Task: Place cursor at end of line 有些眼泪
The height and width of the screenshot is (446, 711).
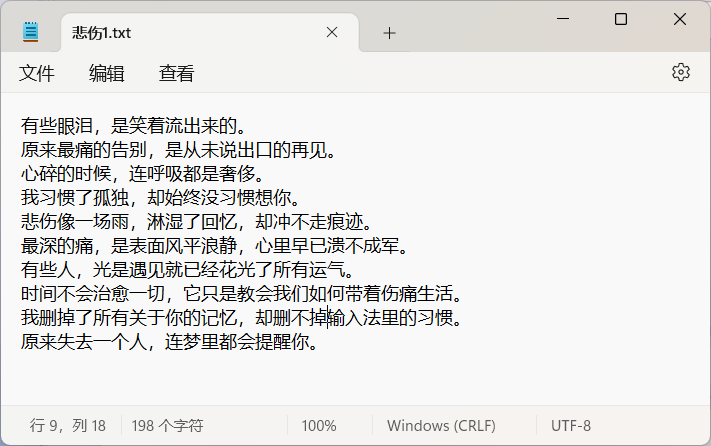Action: click(247, 126)
